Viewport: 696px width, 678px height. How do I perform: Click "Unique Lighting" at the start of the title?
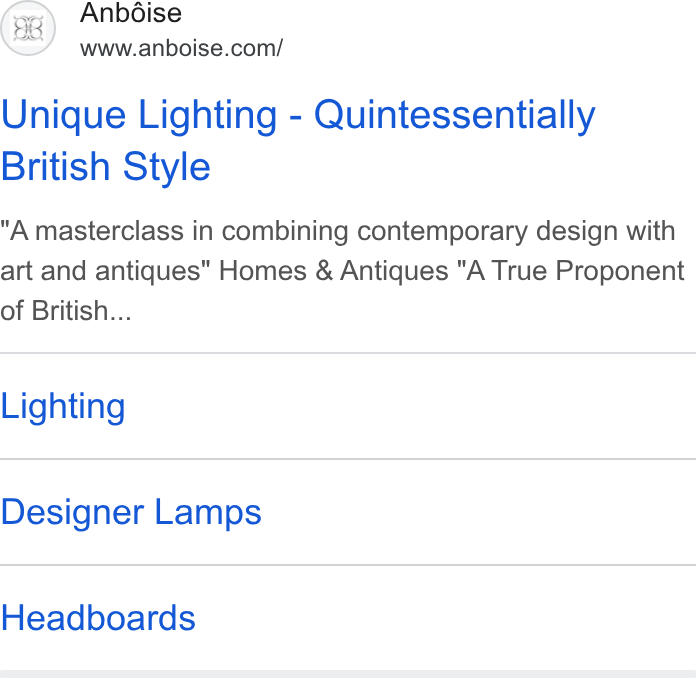pos(139,115)
